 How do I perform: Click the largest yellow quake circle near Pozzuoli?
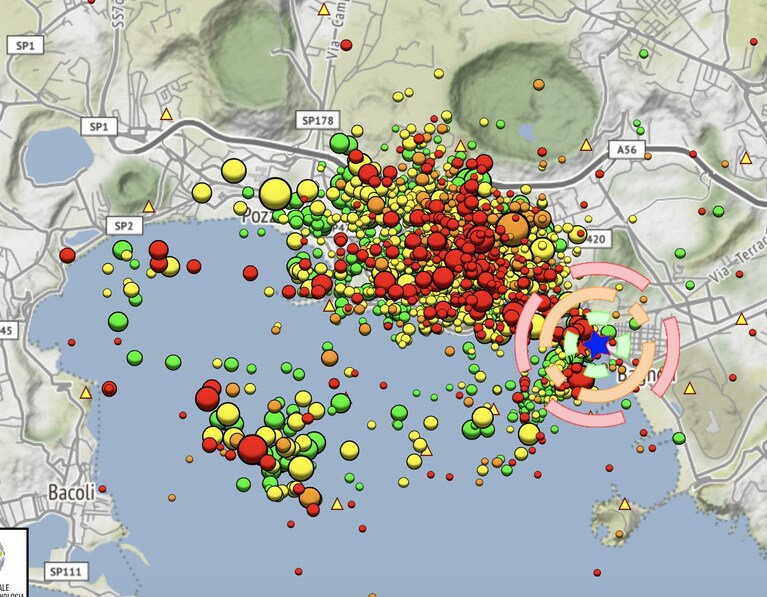pyautogui.click(x=275, y=194)
